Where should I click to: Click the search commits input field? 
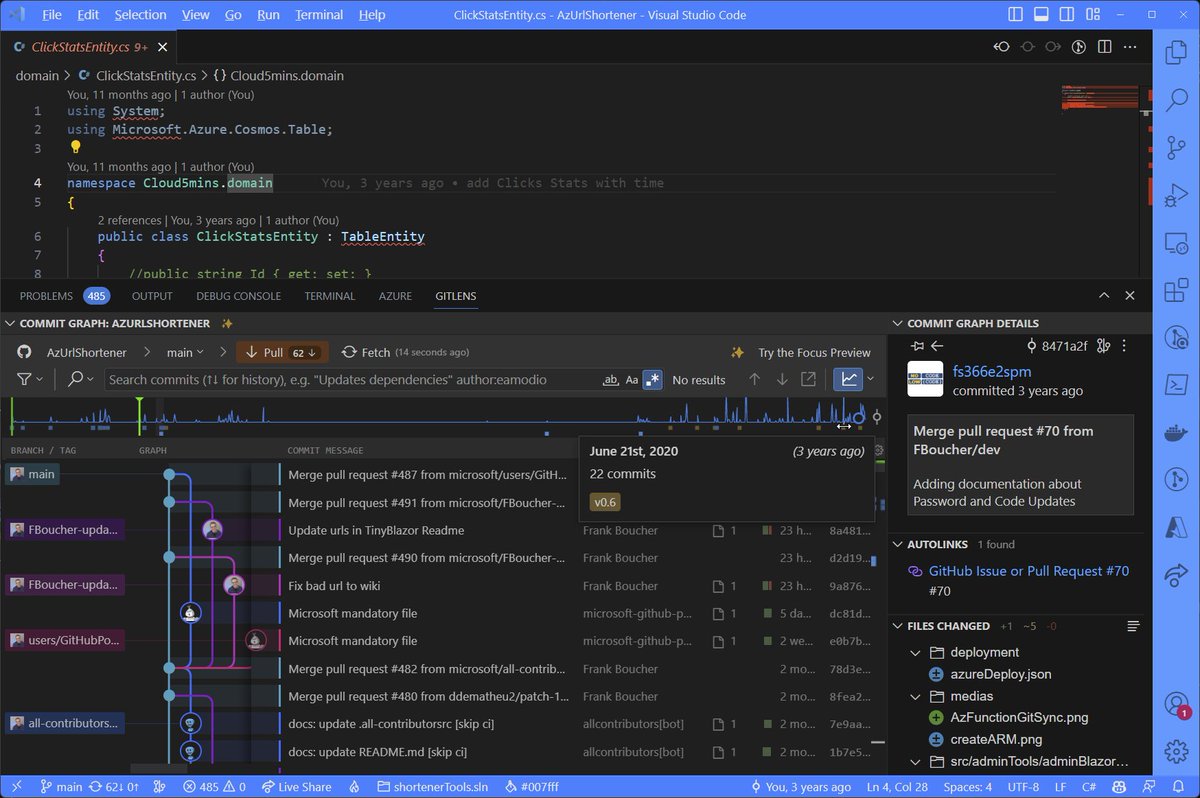click(x=350, y=380)
